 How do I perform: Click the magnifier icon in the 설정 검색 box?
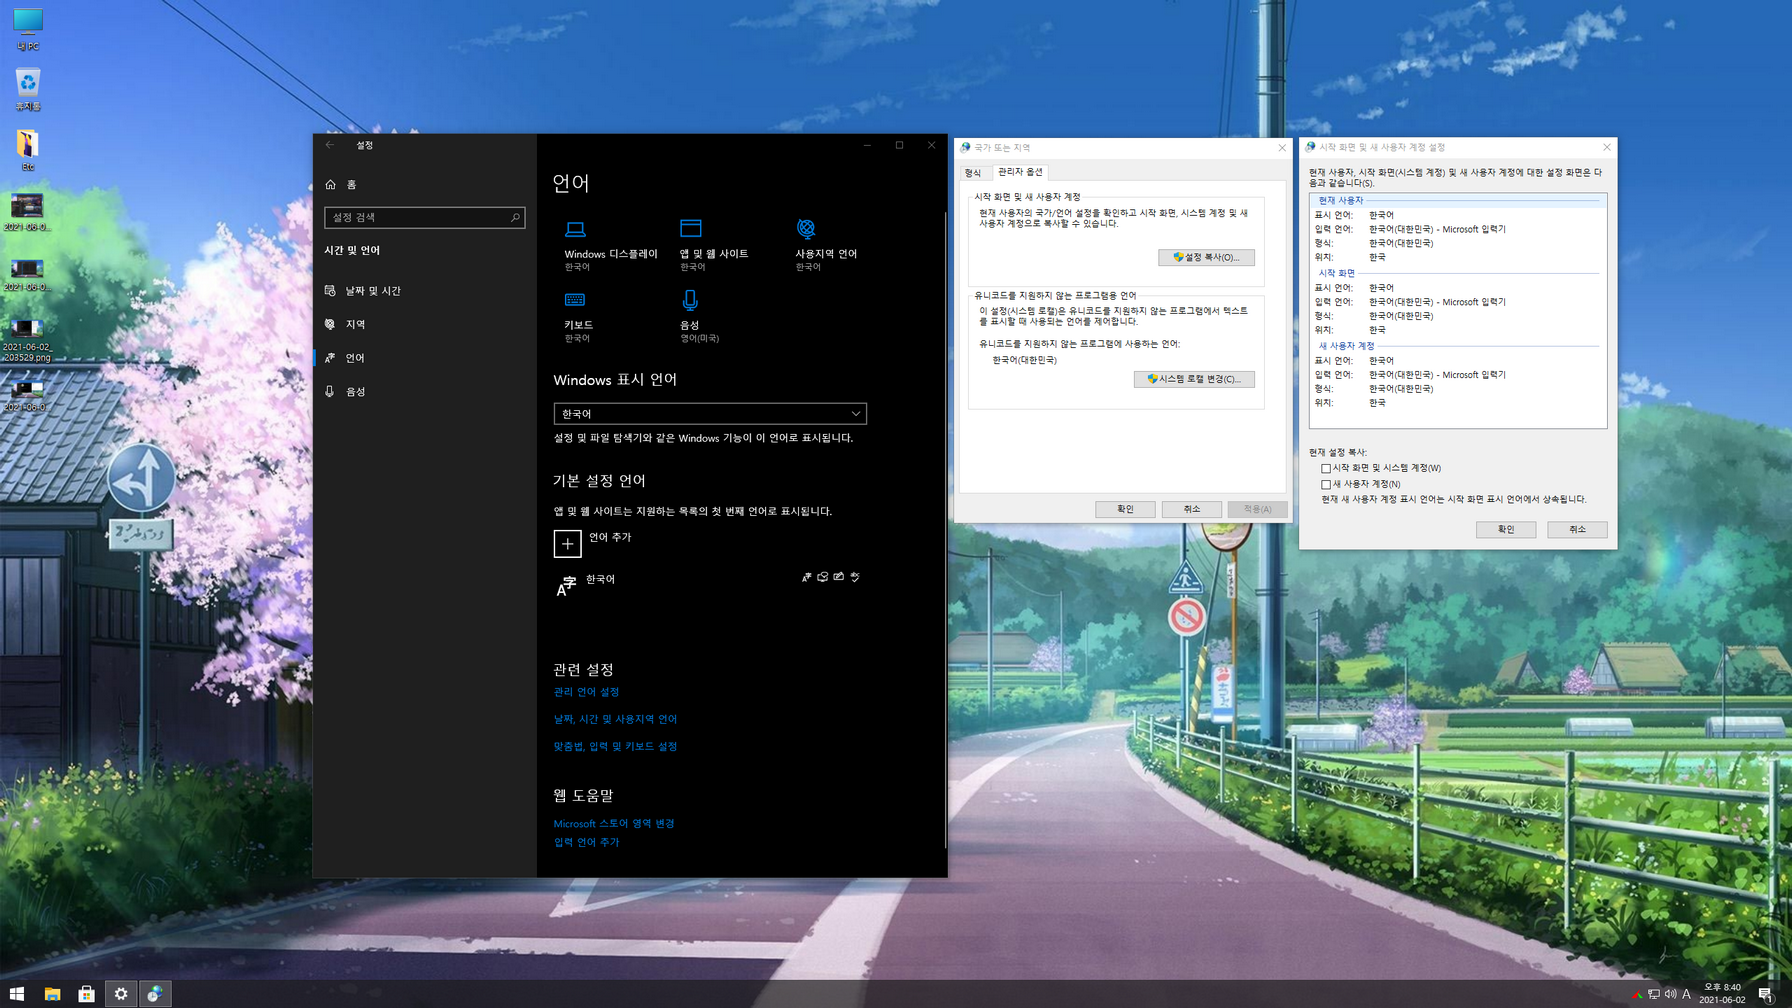515,217
